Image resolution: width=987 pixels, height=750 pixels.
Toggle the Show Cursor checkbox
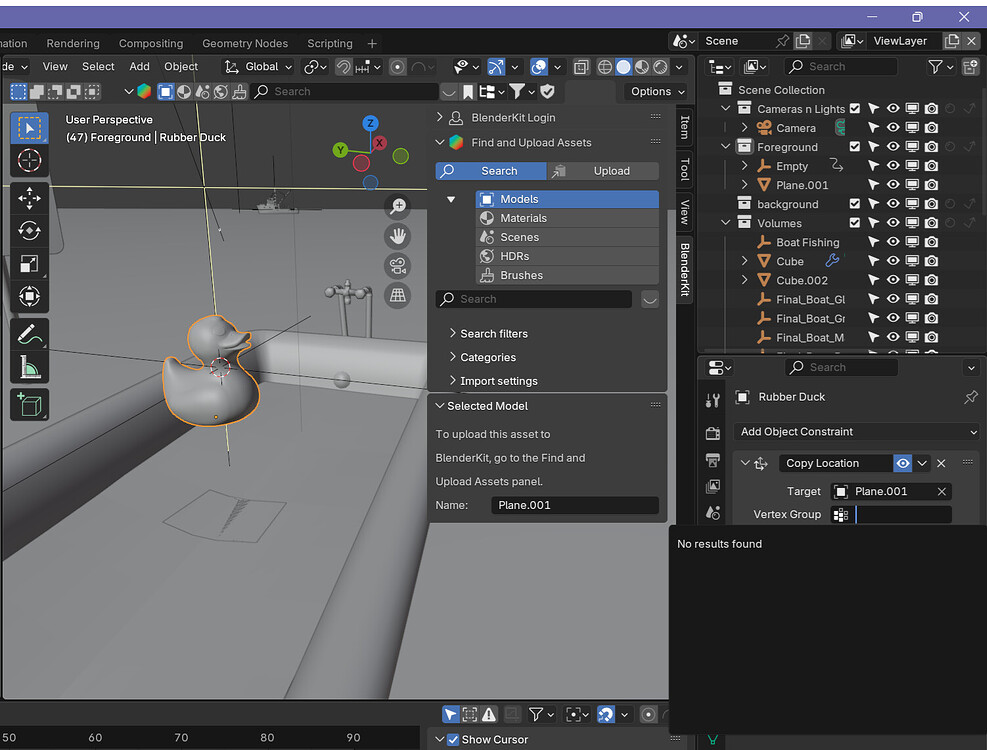[453, 739]
